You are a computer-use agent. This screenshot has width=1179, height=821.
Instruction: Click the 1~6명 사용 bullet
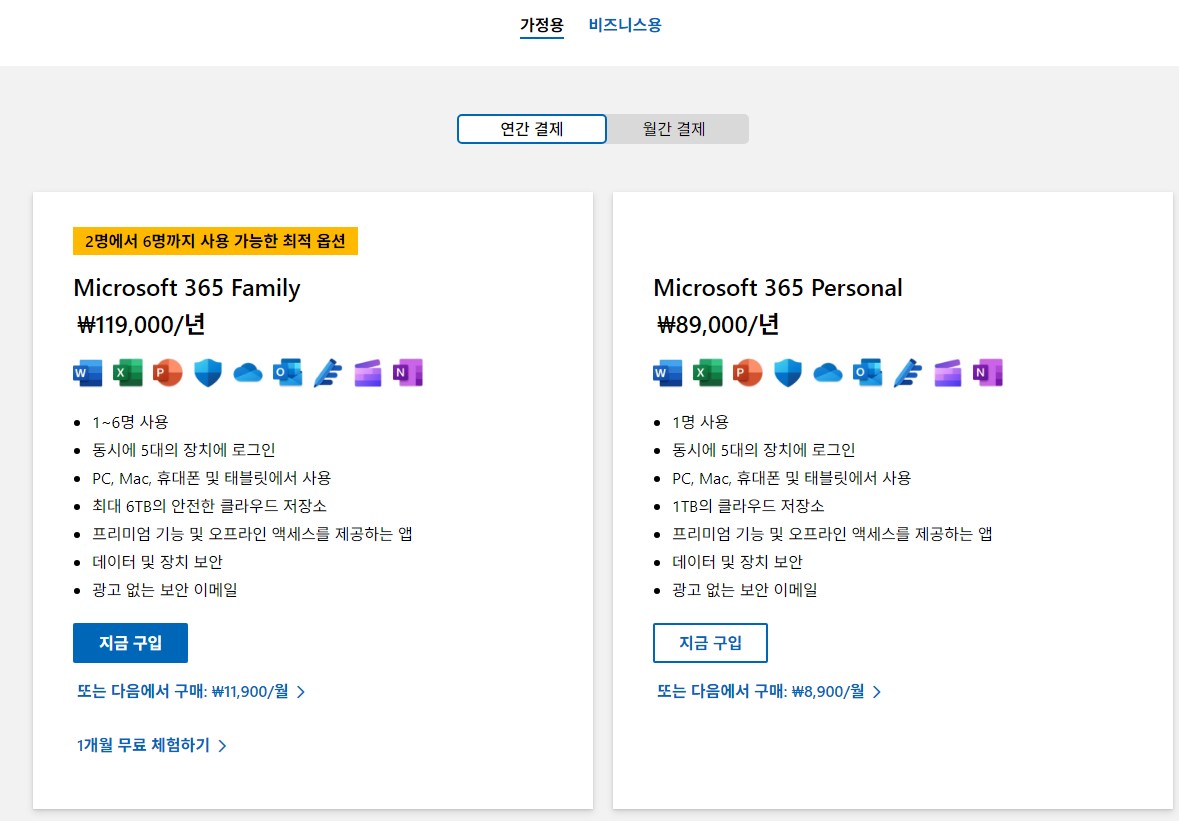coord(130,422)
